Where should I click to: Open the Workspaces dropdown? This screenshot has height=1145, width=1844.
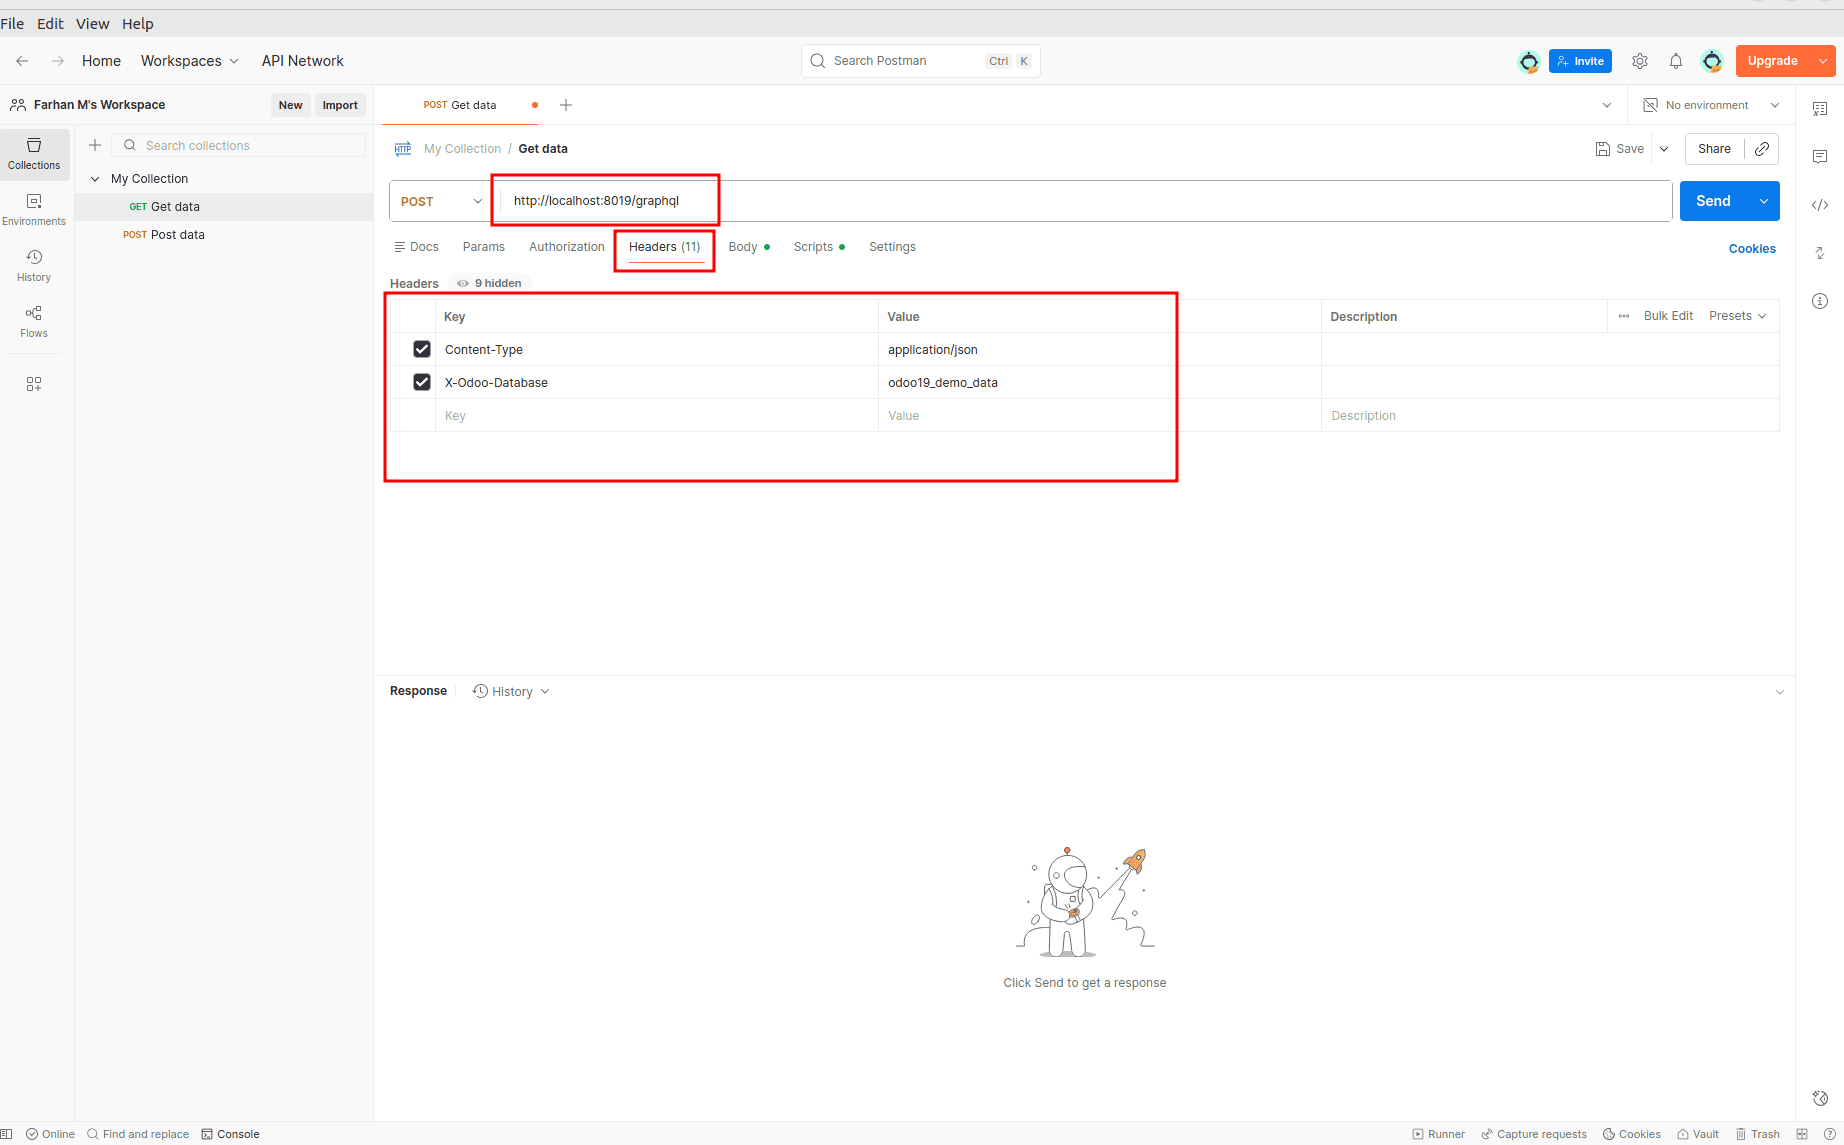point(190,61)
